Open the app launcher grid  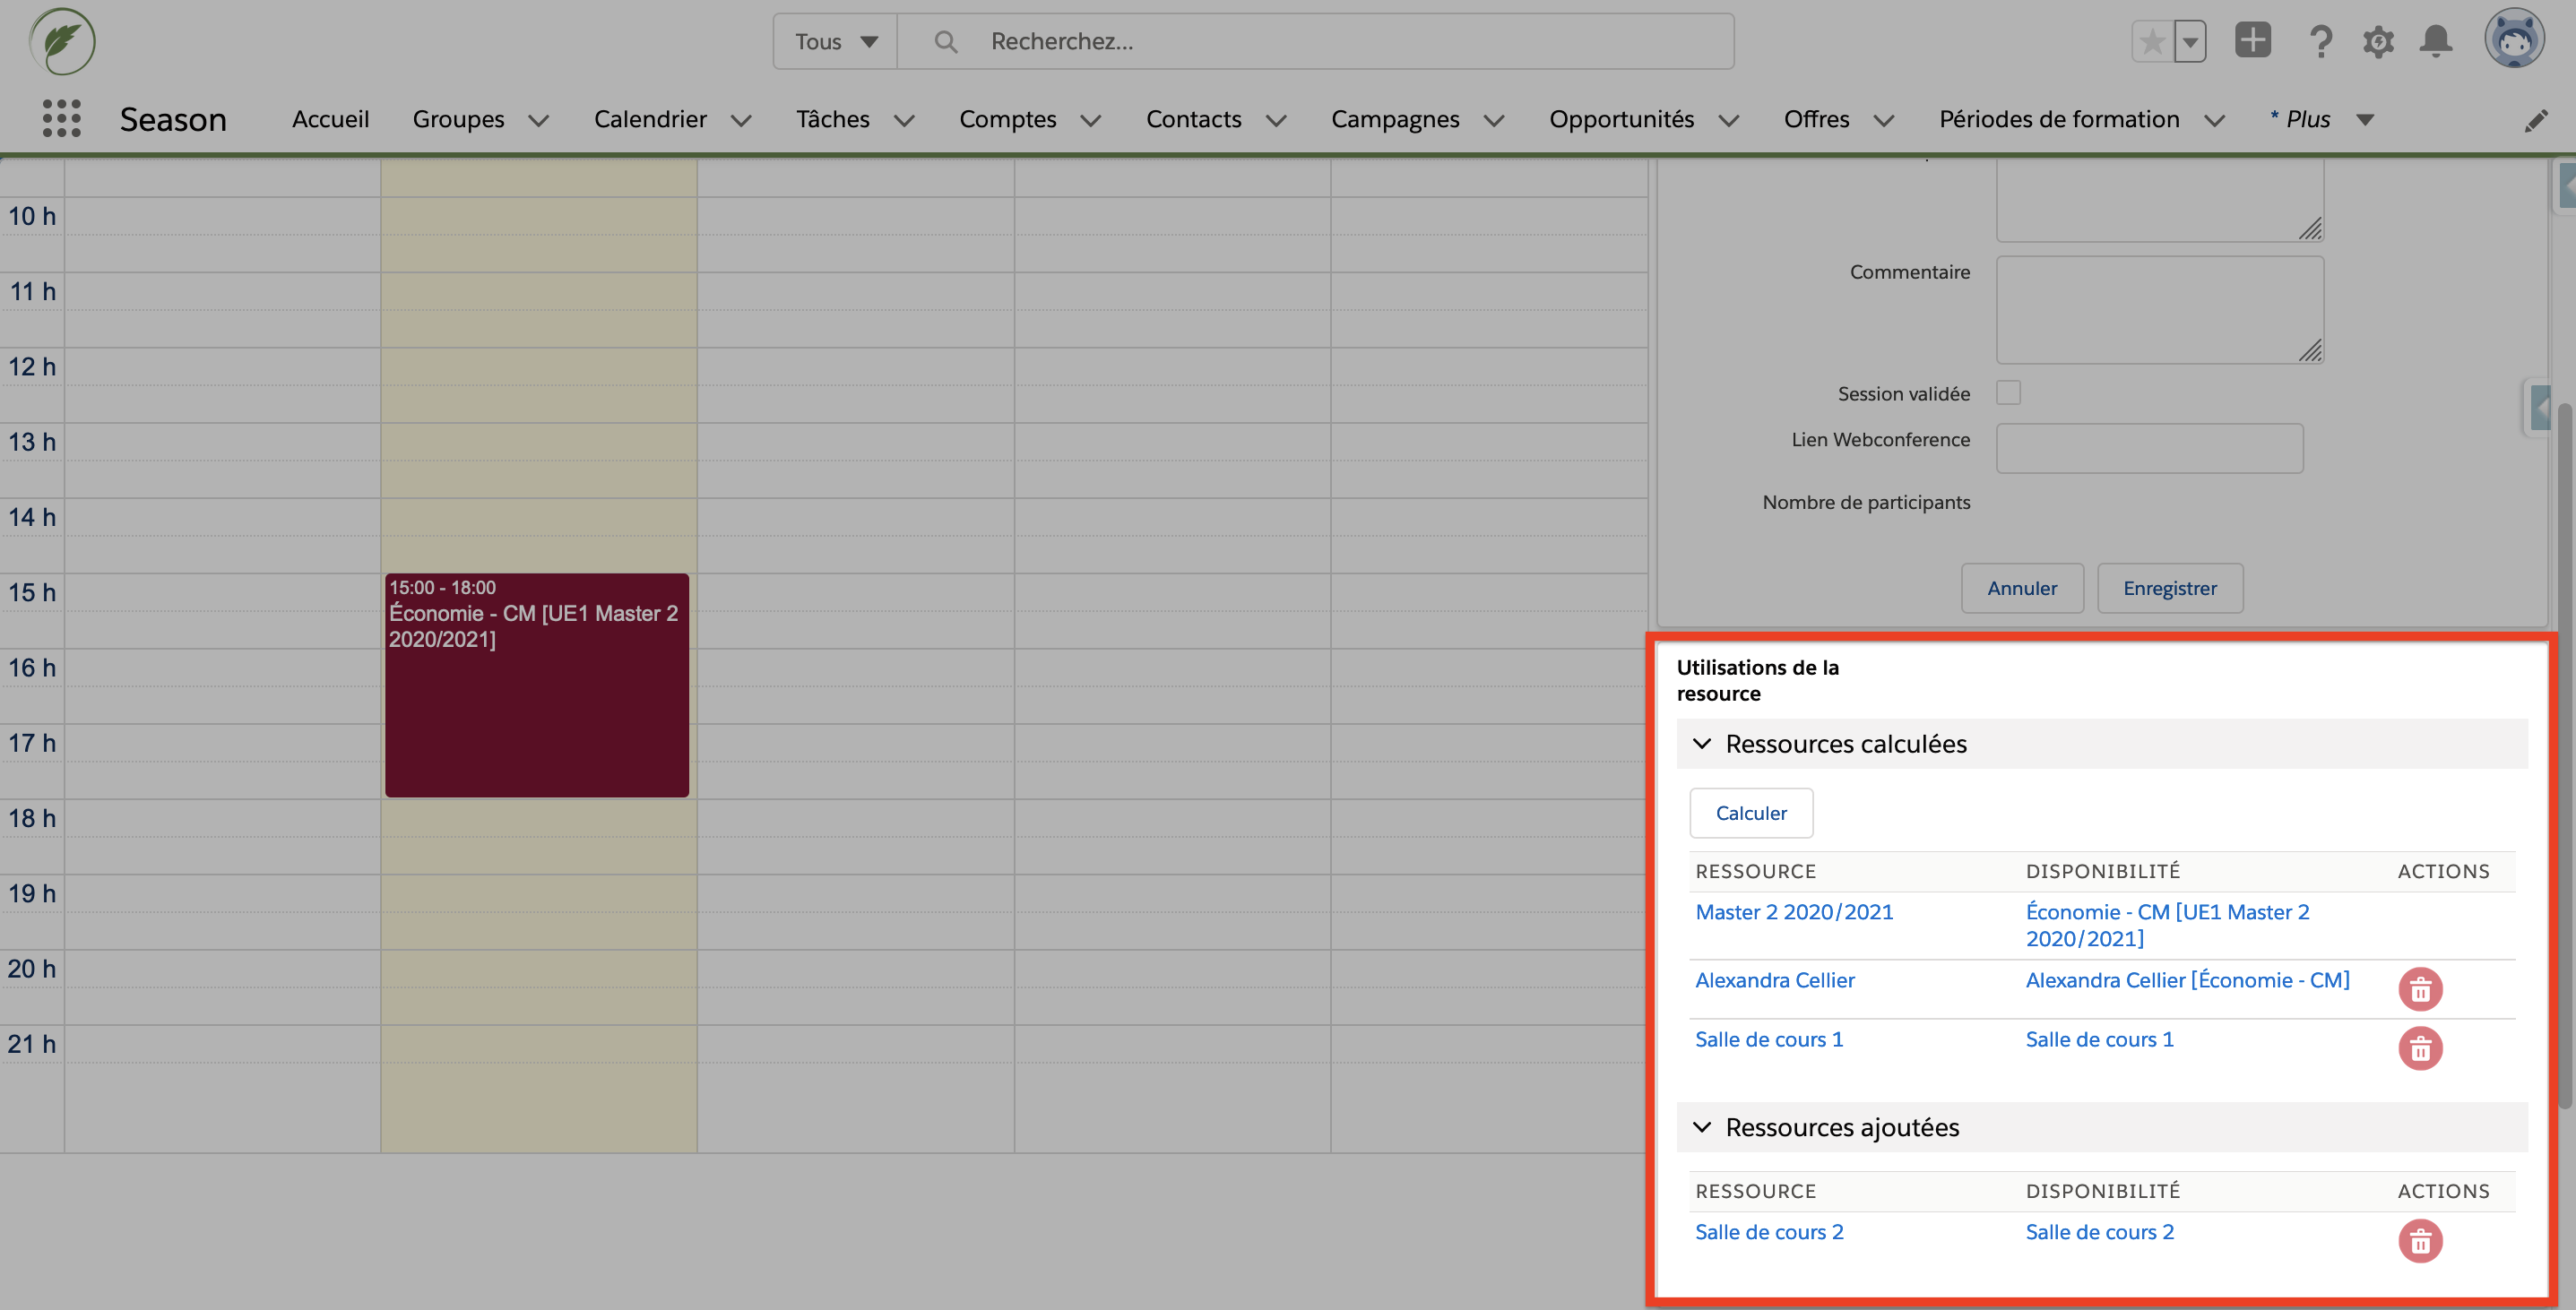[62, 118]
